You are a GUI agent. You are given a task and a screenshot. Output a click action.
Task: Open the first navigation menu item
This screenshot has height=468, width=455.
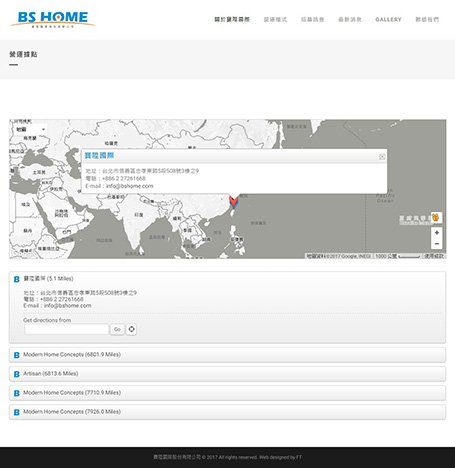232,20
